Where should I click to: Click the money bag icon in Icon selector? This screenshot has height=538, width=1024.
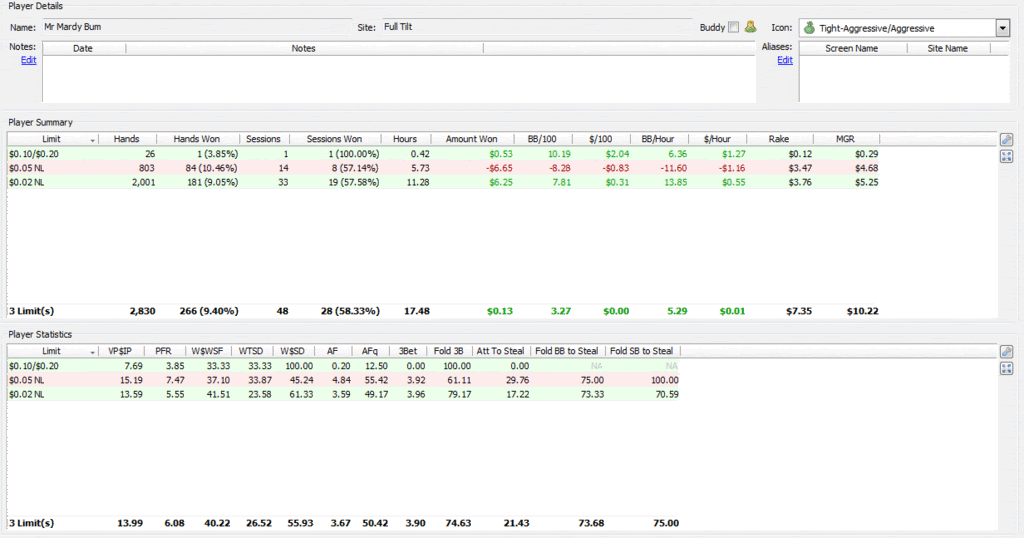click(809, 28)
